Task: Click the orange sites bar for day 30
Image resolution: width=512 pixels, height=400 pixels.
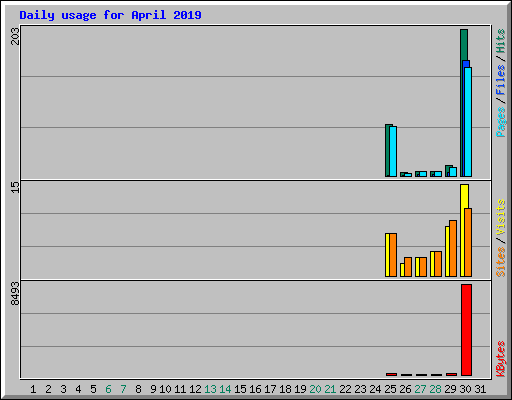Action: tap(468, 243)
